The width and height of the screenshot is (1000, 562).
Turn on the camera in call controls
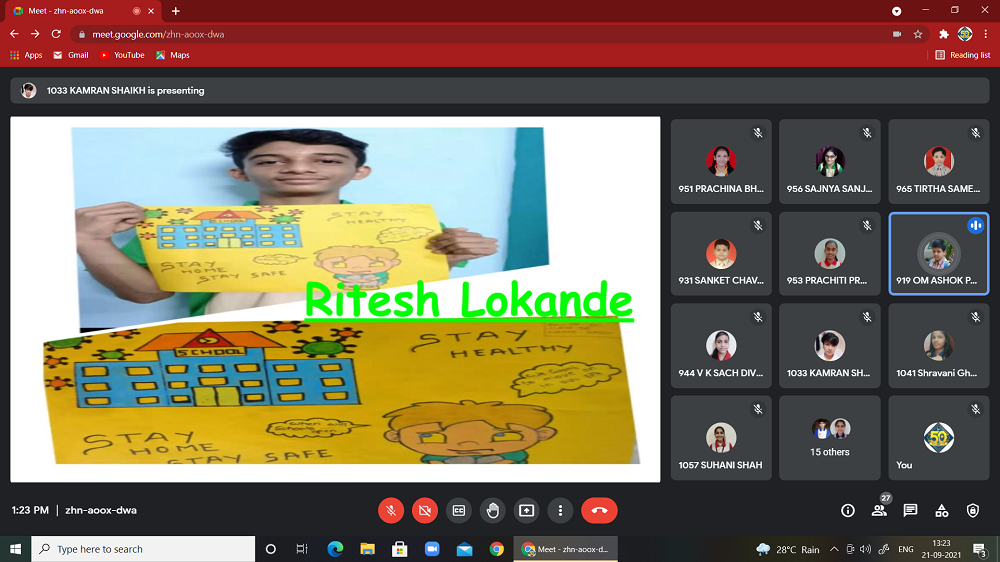tap(425, 510)
